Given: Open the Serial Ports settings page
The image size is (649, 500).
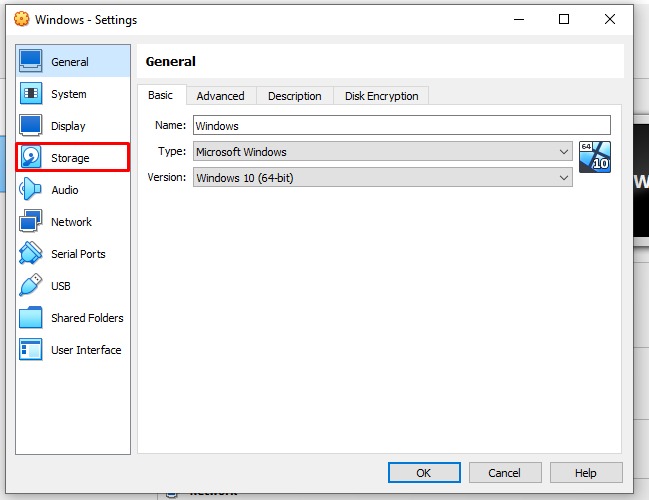Looking at the screenshot, I should click(73, 253).
